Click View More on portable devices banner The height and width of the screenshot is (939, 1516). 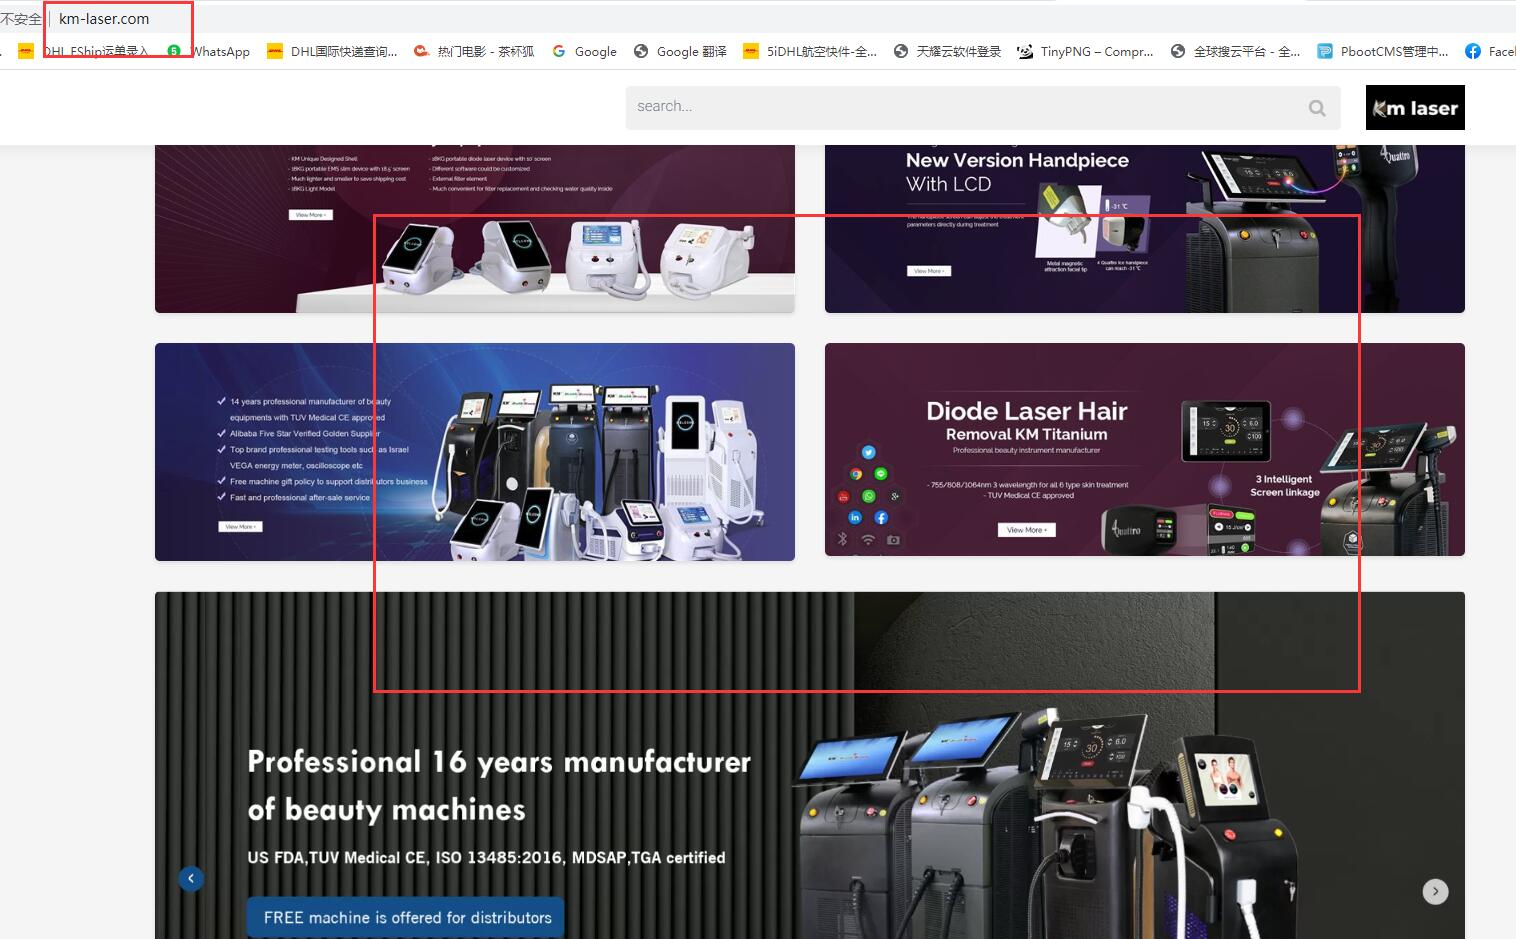click(x=310, y=215)
